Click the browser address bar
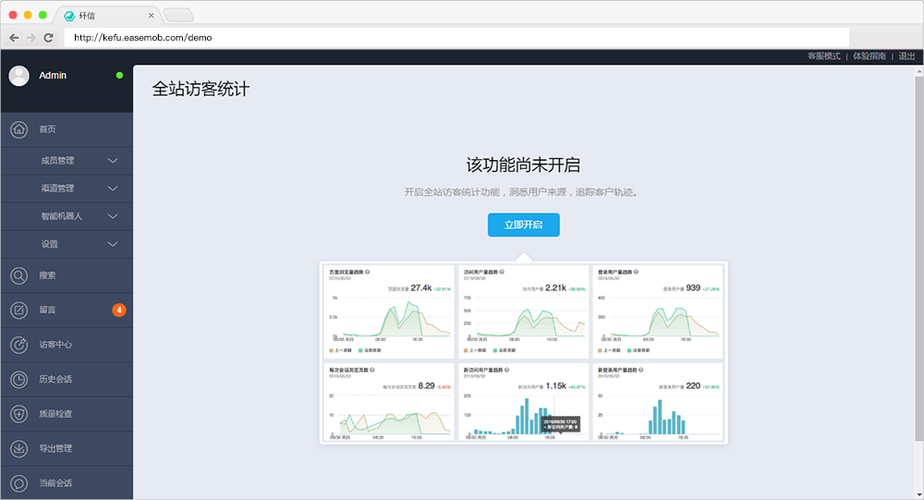The image size is (924, 500). coord(457,38)
